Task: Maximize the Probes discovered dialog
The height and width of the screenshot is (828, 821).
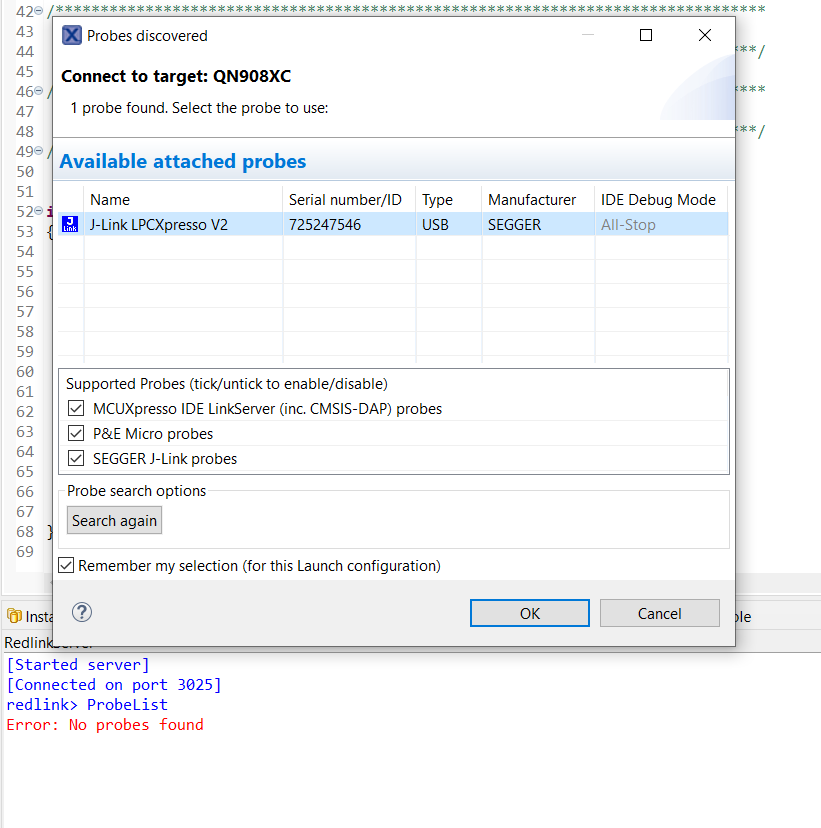Action: point(646,35)
